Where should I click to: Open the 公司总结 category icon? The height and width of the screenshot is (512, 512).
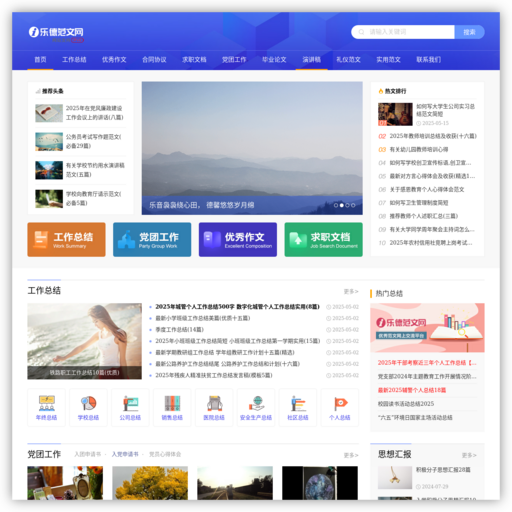(130, 407)
